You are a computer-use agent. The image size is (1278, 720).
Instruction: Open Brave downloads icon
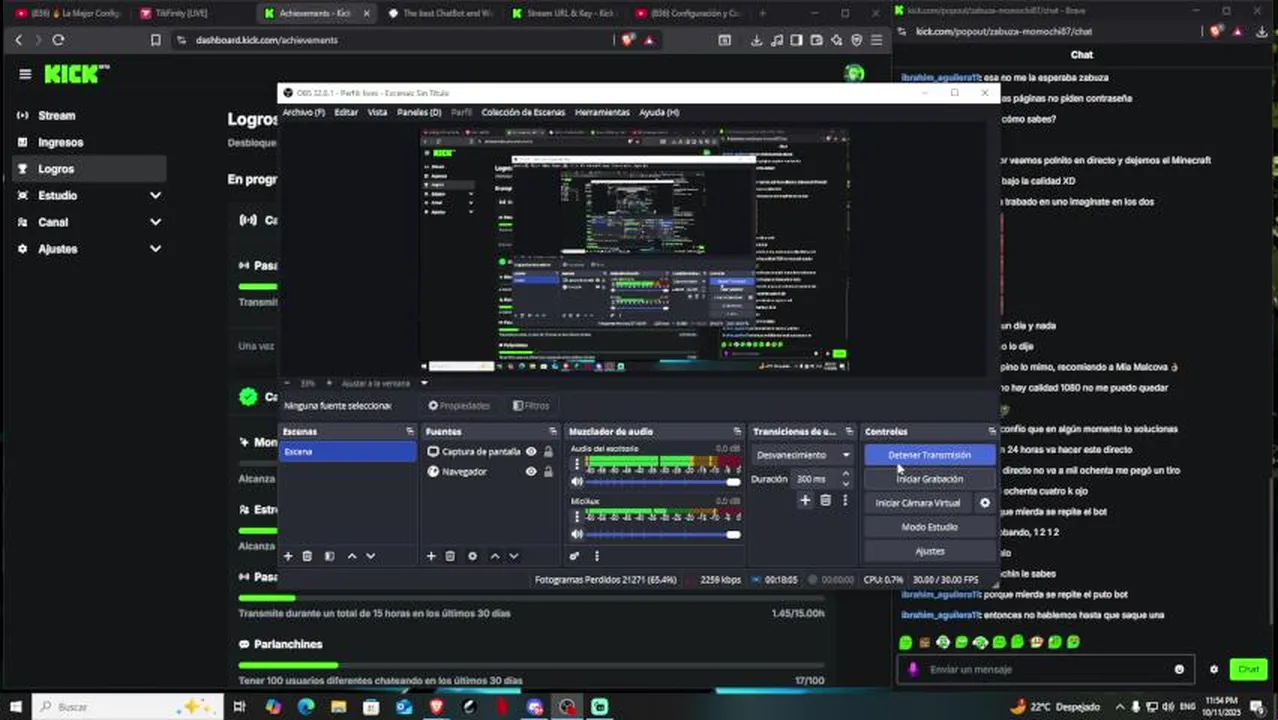pyautogui.click(x=757, y=40)
